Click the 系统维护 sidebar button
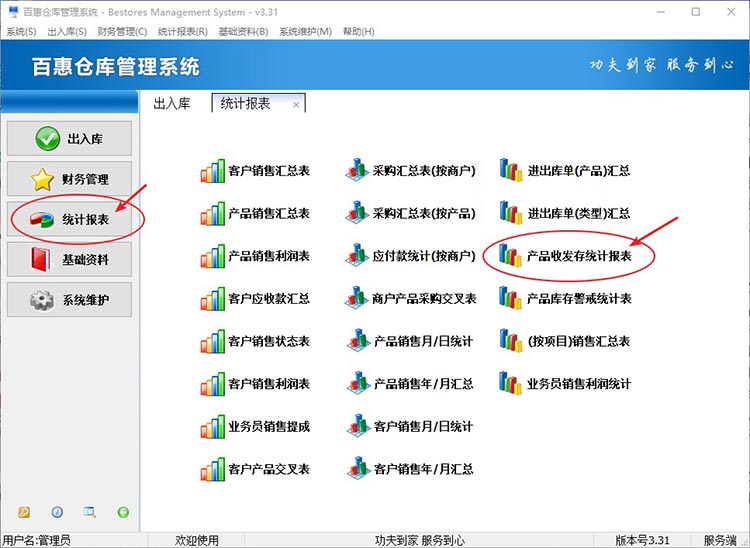 (x=69, y=299)
